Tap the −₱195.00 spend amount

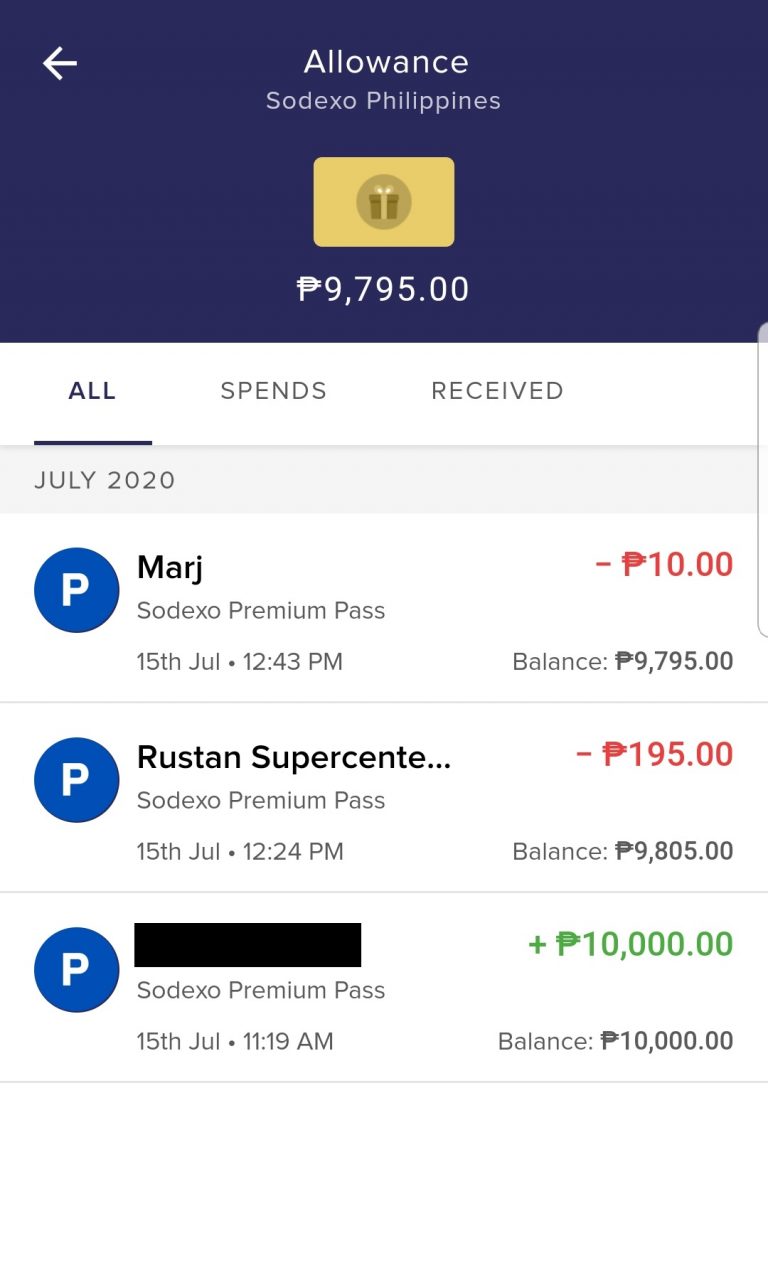tap(654, 755)
